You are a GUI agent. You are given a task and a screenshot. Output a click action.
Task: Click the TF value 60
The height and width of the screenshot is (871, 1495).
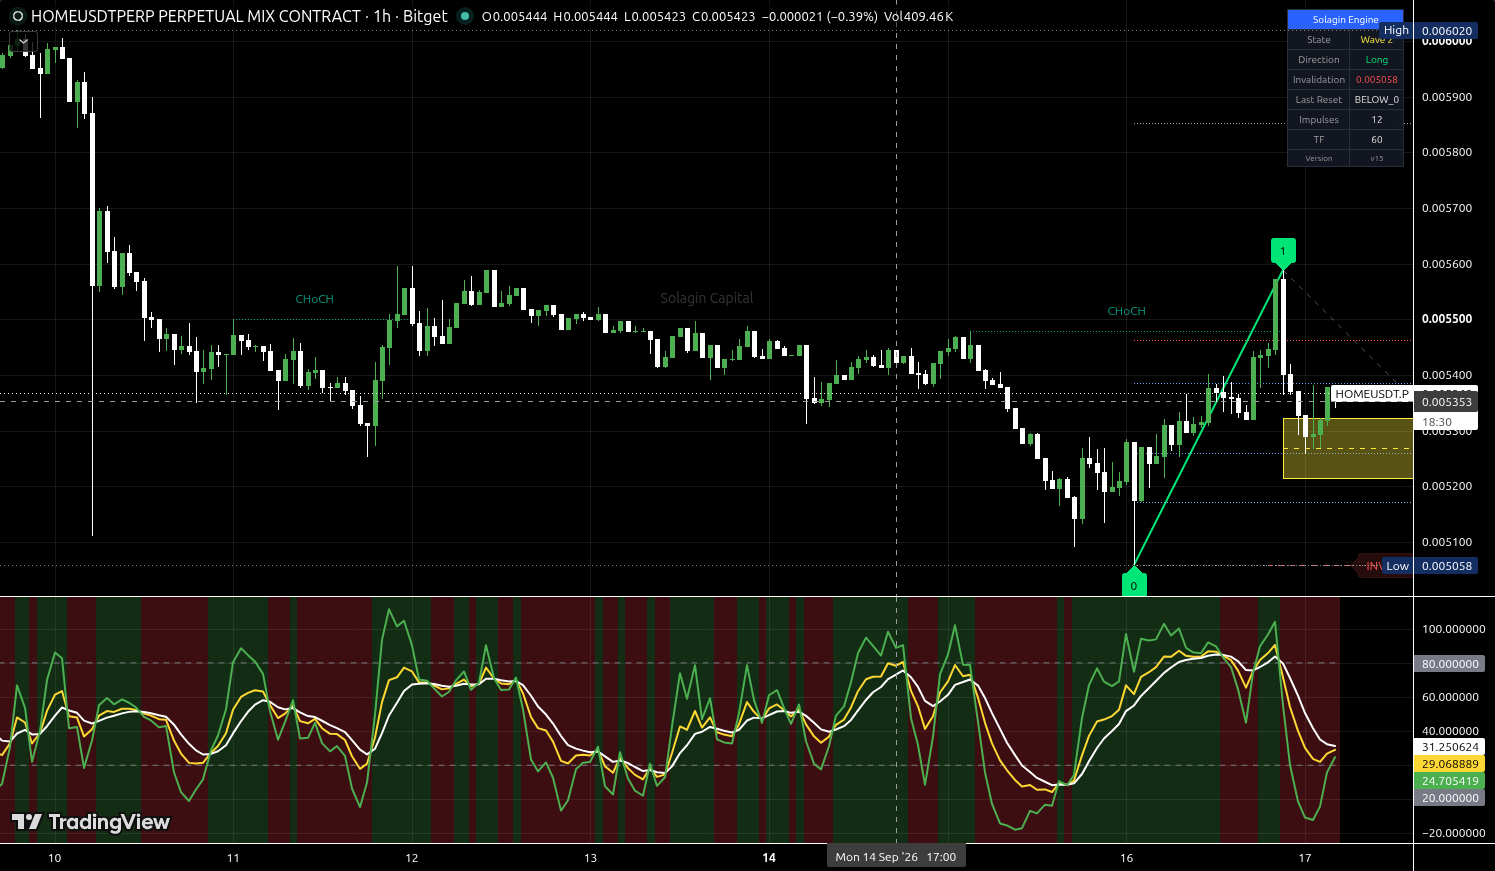(1377, 140)
